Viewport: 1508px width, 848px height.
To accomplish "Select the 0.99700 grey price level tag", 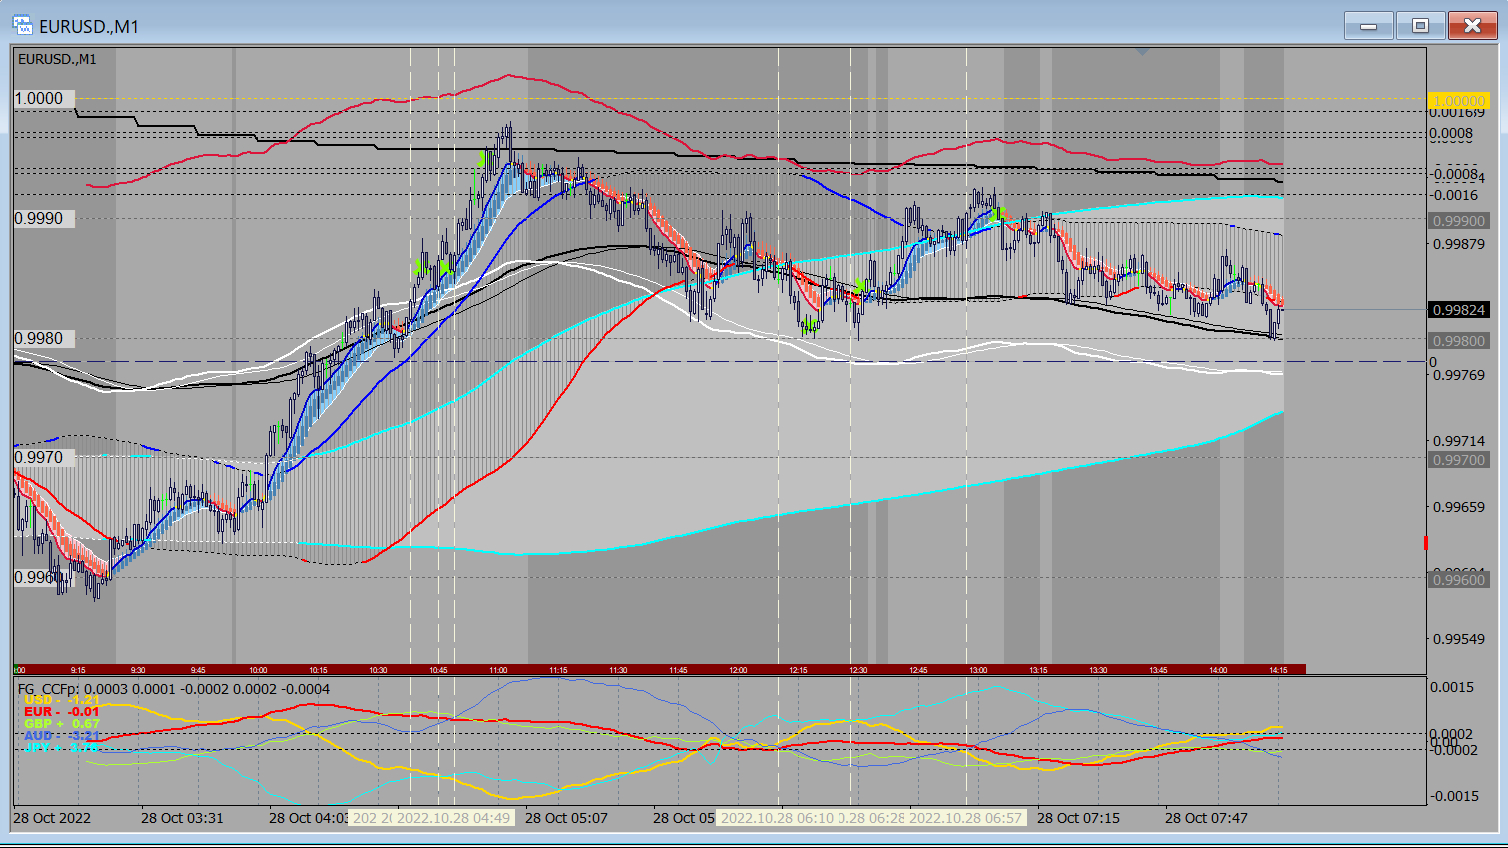I will 1458,460.
